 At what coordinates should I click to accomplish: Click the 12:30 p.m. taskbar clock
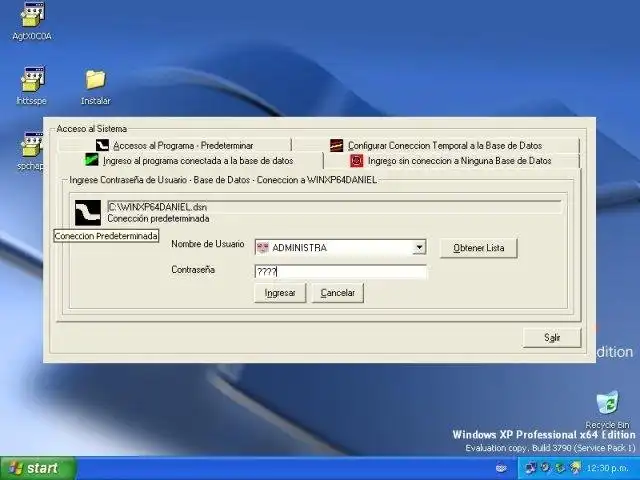(x=607, y=468)
